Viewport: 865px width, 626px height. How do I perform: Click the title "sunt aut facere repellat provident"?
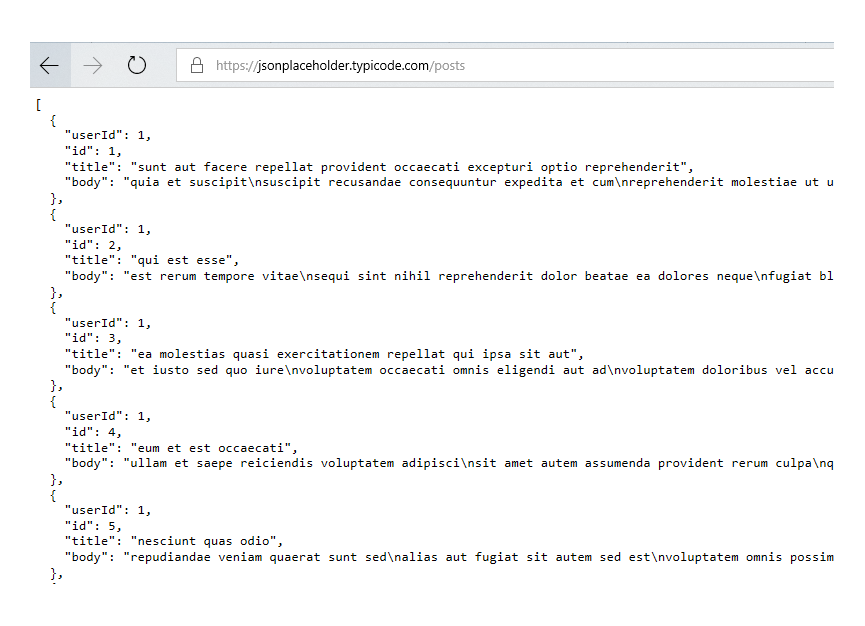click(410, 167)
